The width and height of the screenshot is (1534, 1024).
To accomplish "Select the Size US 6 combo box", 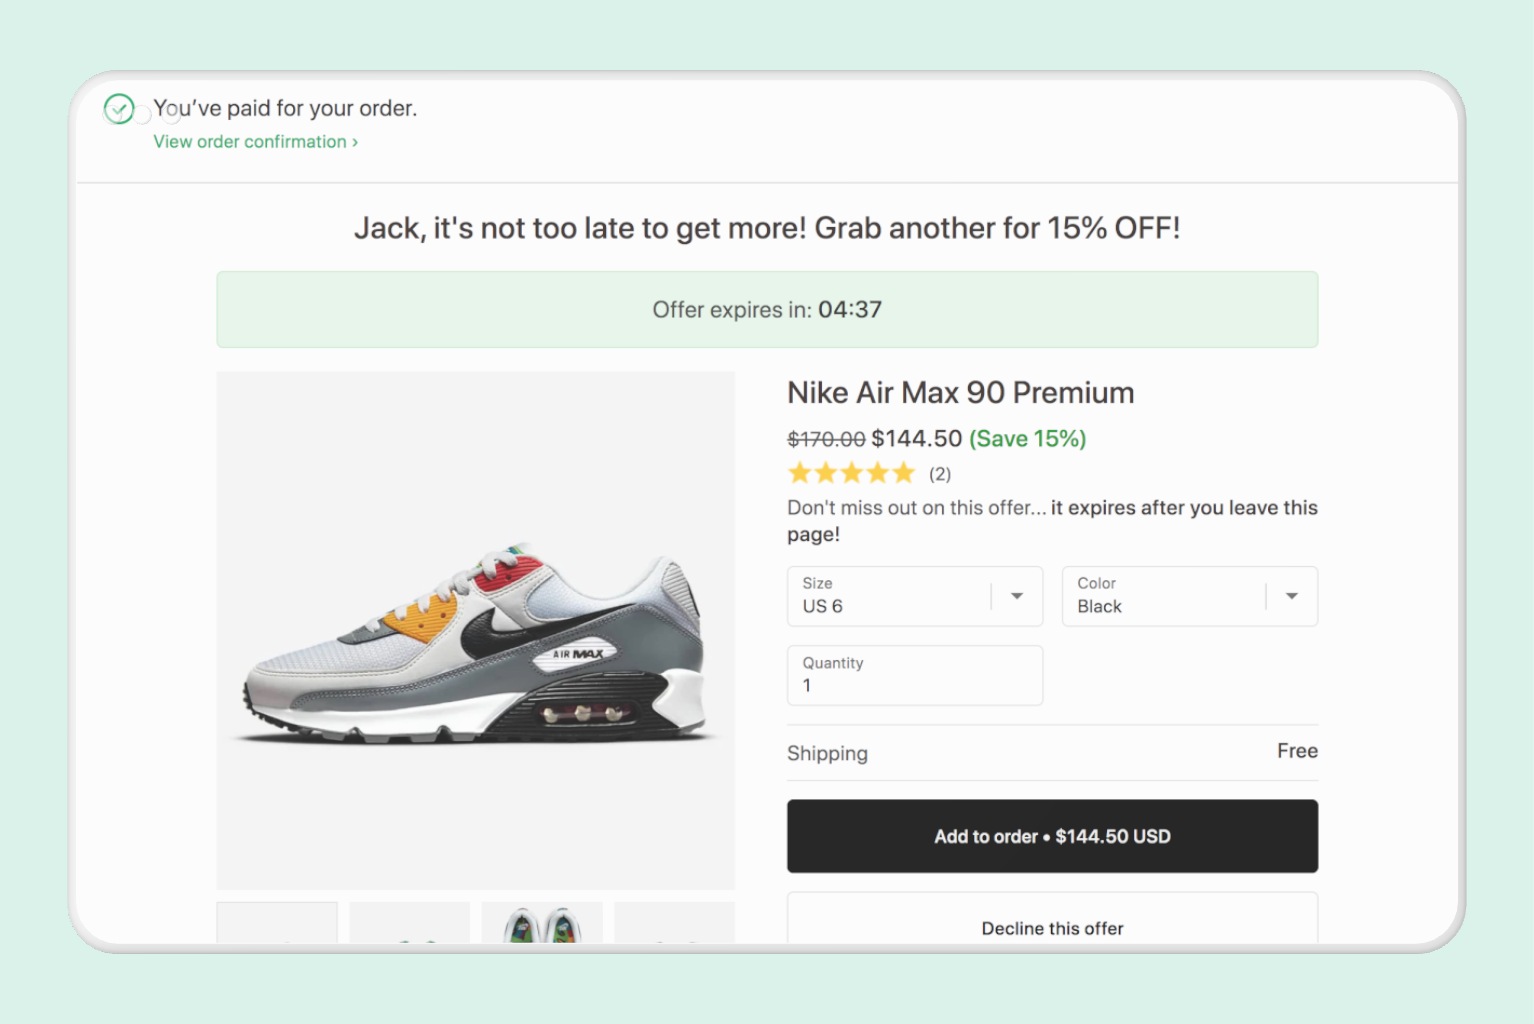I will (x=890, y=596).
